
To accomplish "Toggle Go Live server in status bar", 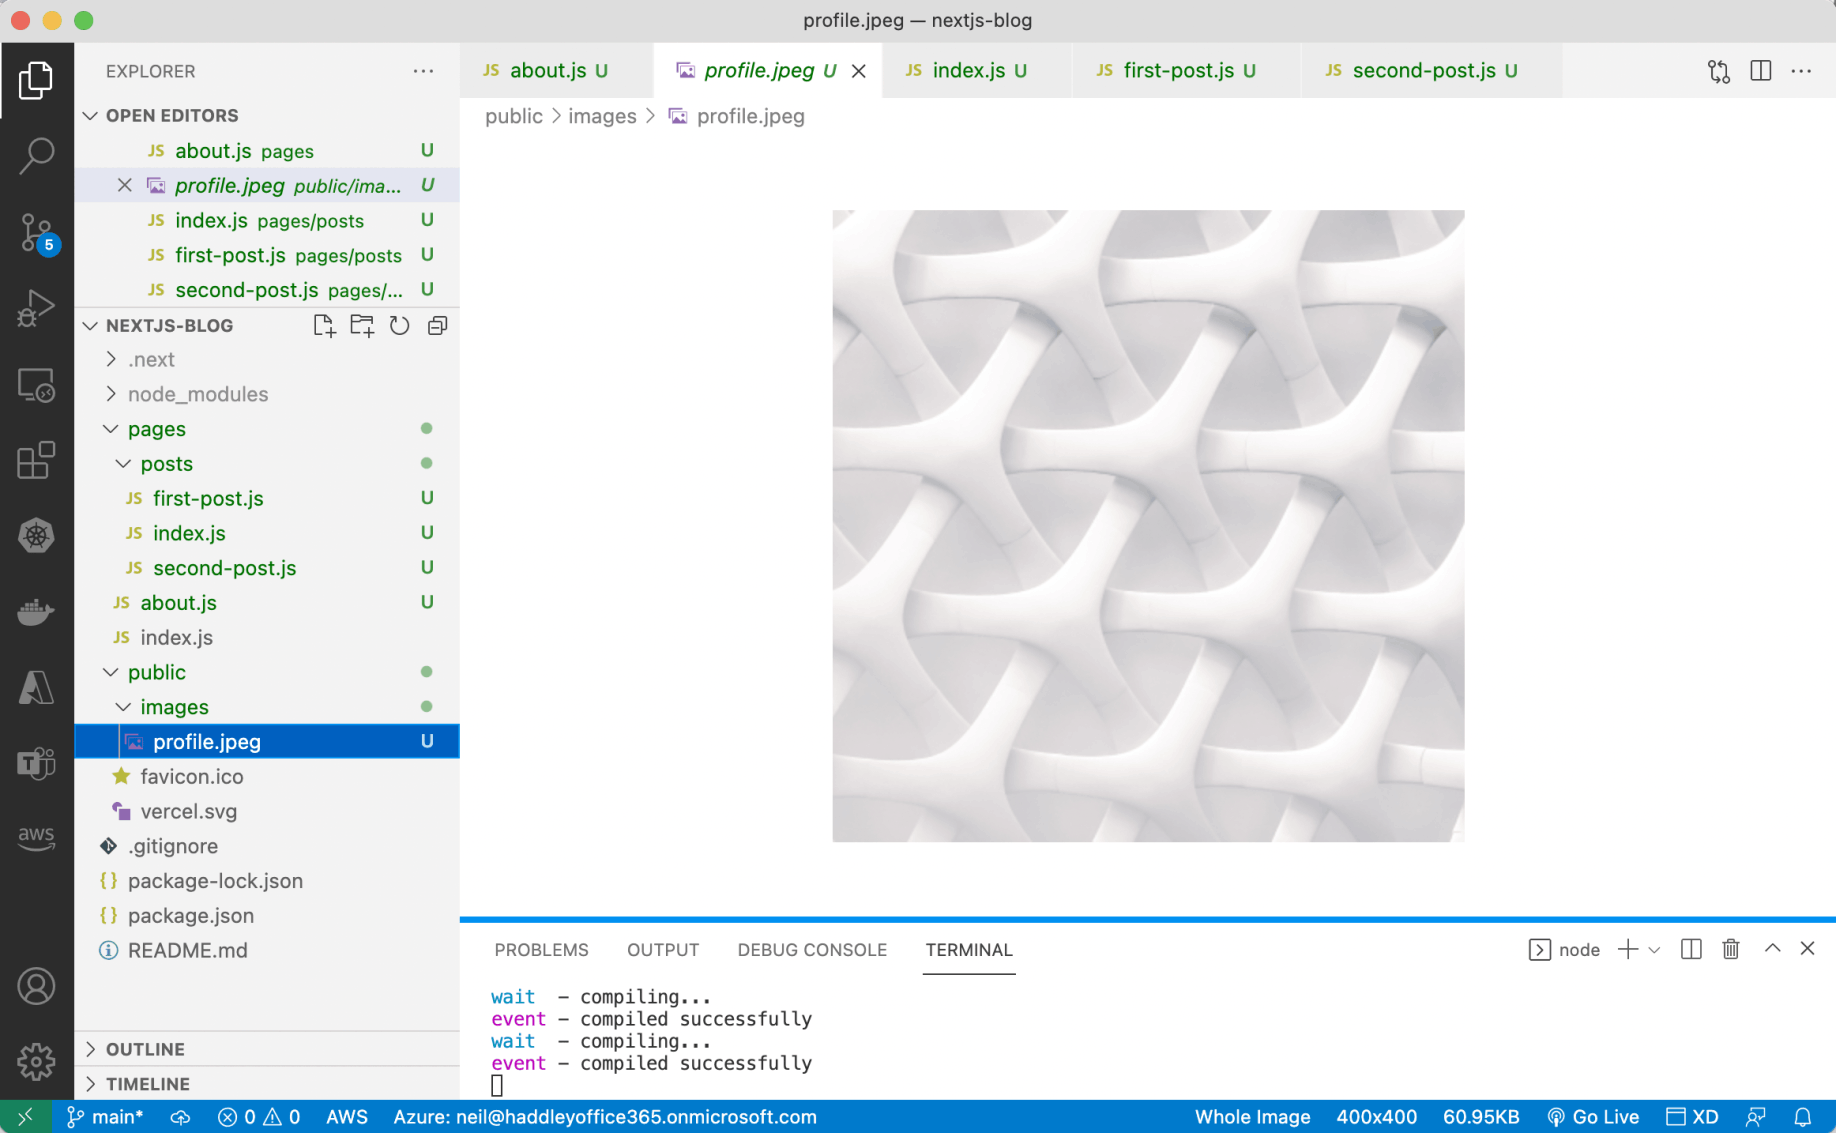I will click(1593, 1117).
